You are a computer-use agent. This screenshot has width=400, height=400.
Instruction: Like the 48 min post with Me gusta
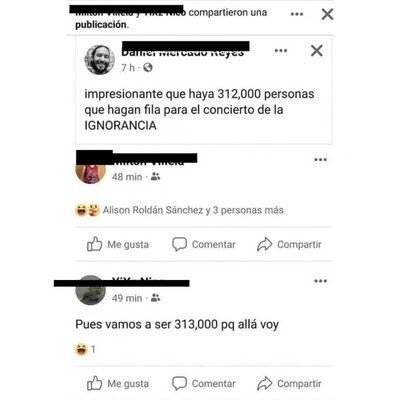118,244
